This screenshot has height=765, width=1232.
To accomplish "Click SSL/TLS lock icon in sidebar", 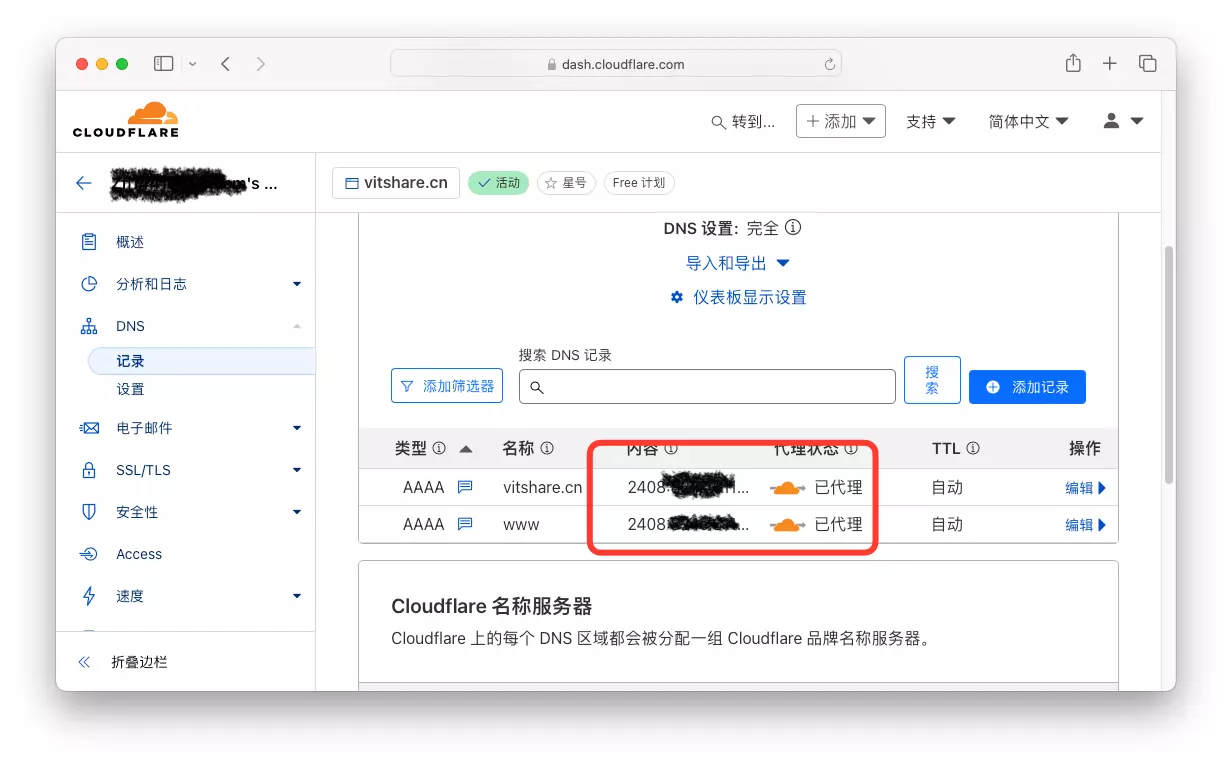I will point(89,470).
